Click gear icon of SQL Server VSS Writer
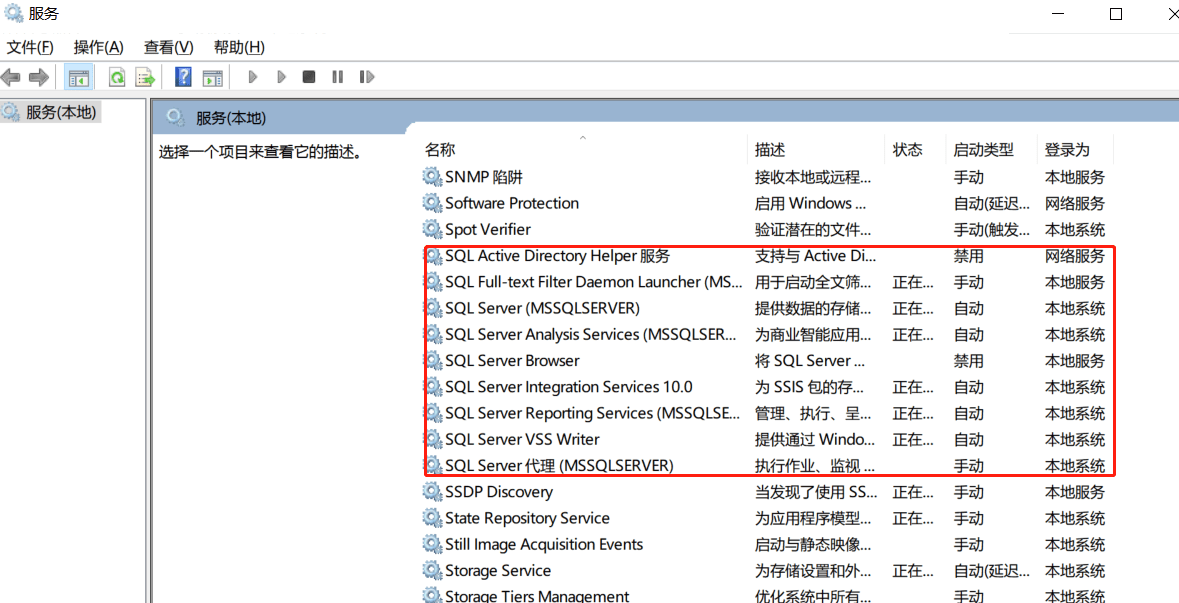The width and height of the screenshot is (1179, 603). tap(433, 439)
